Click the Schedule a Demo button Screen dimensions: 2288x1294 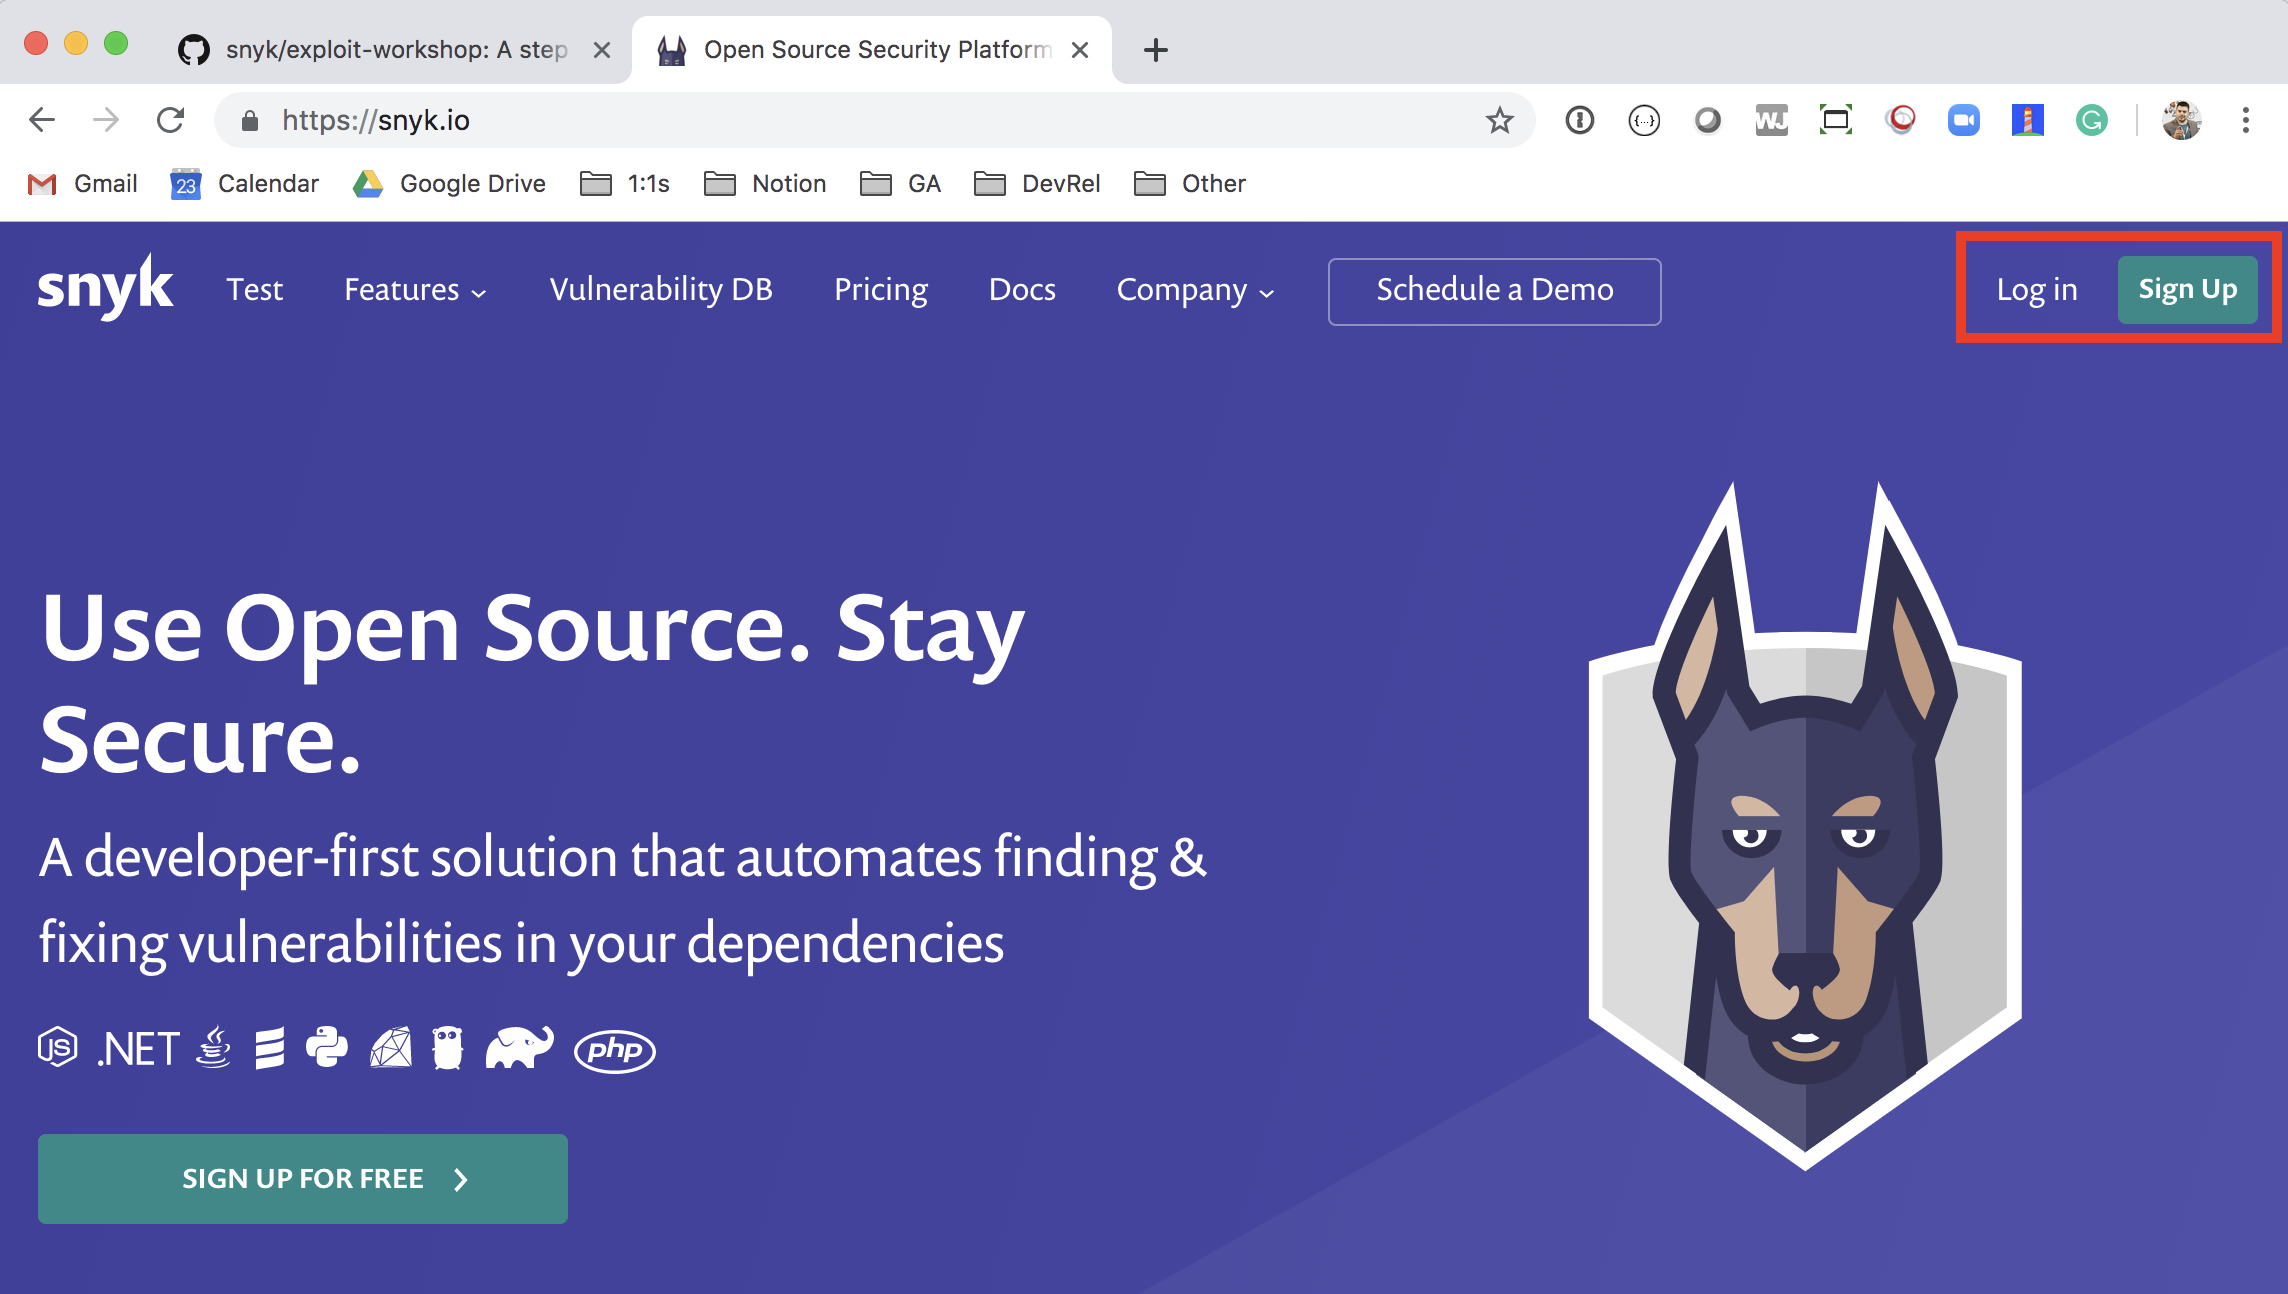click(1494, 289)
